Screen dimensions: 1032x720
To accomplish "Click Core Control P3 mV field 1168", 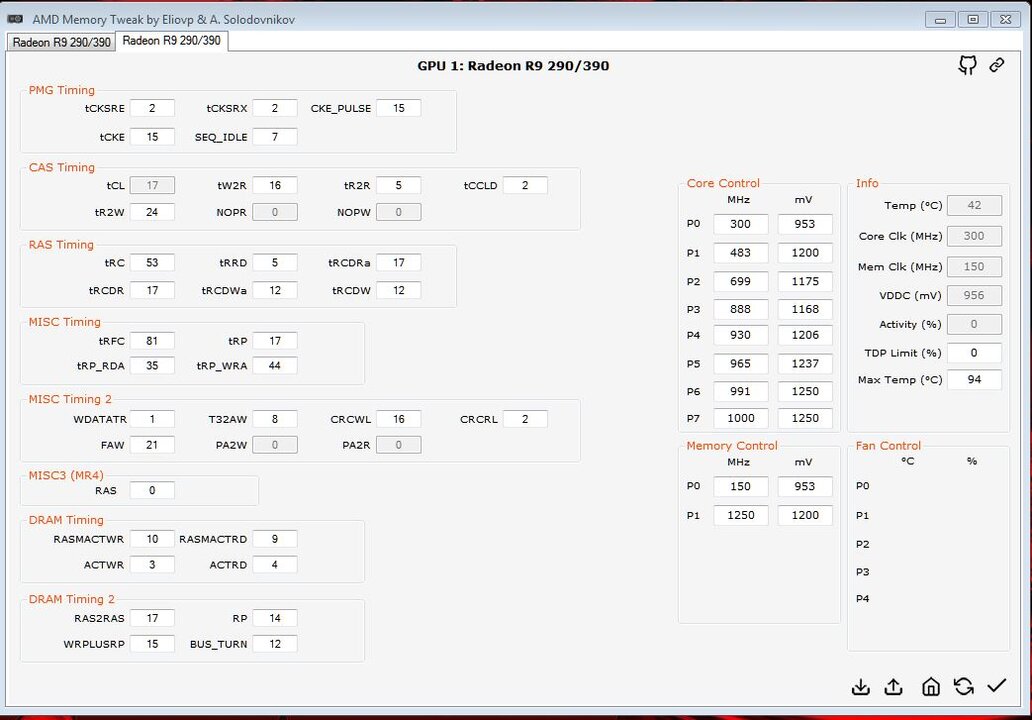I will pos(805,309).
